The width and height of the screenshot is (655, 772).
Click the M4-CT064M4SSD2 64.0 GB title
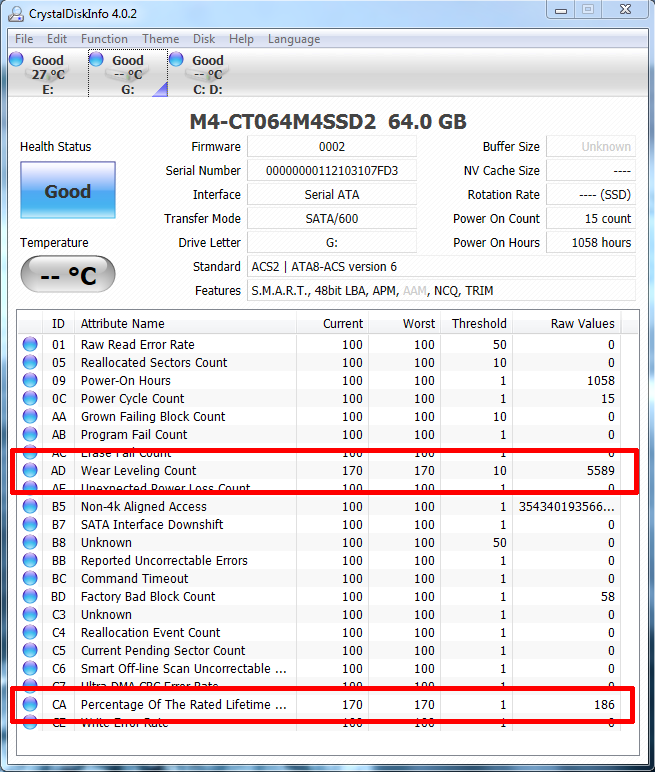tap(328, 122)
